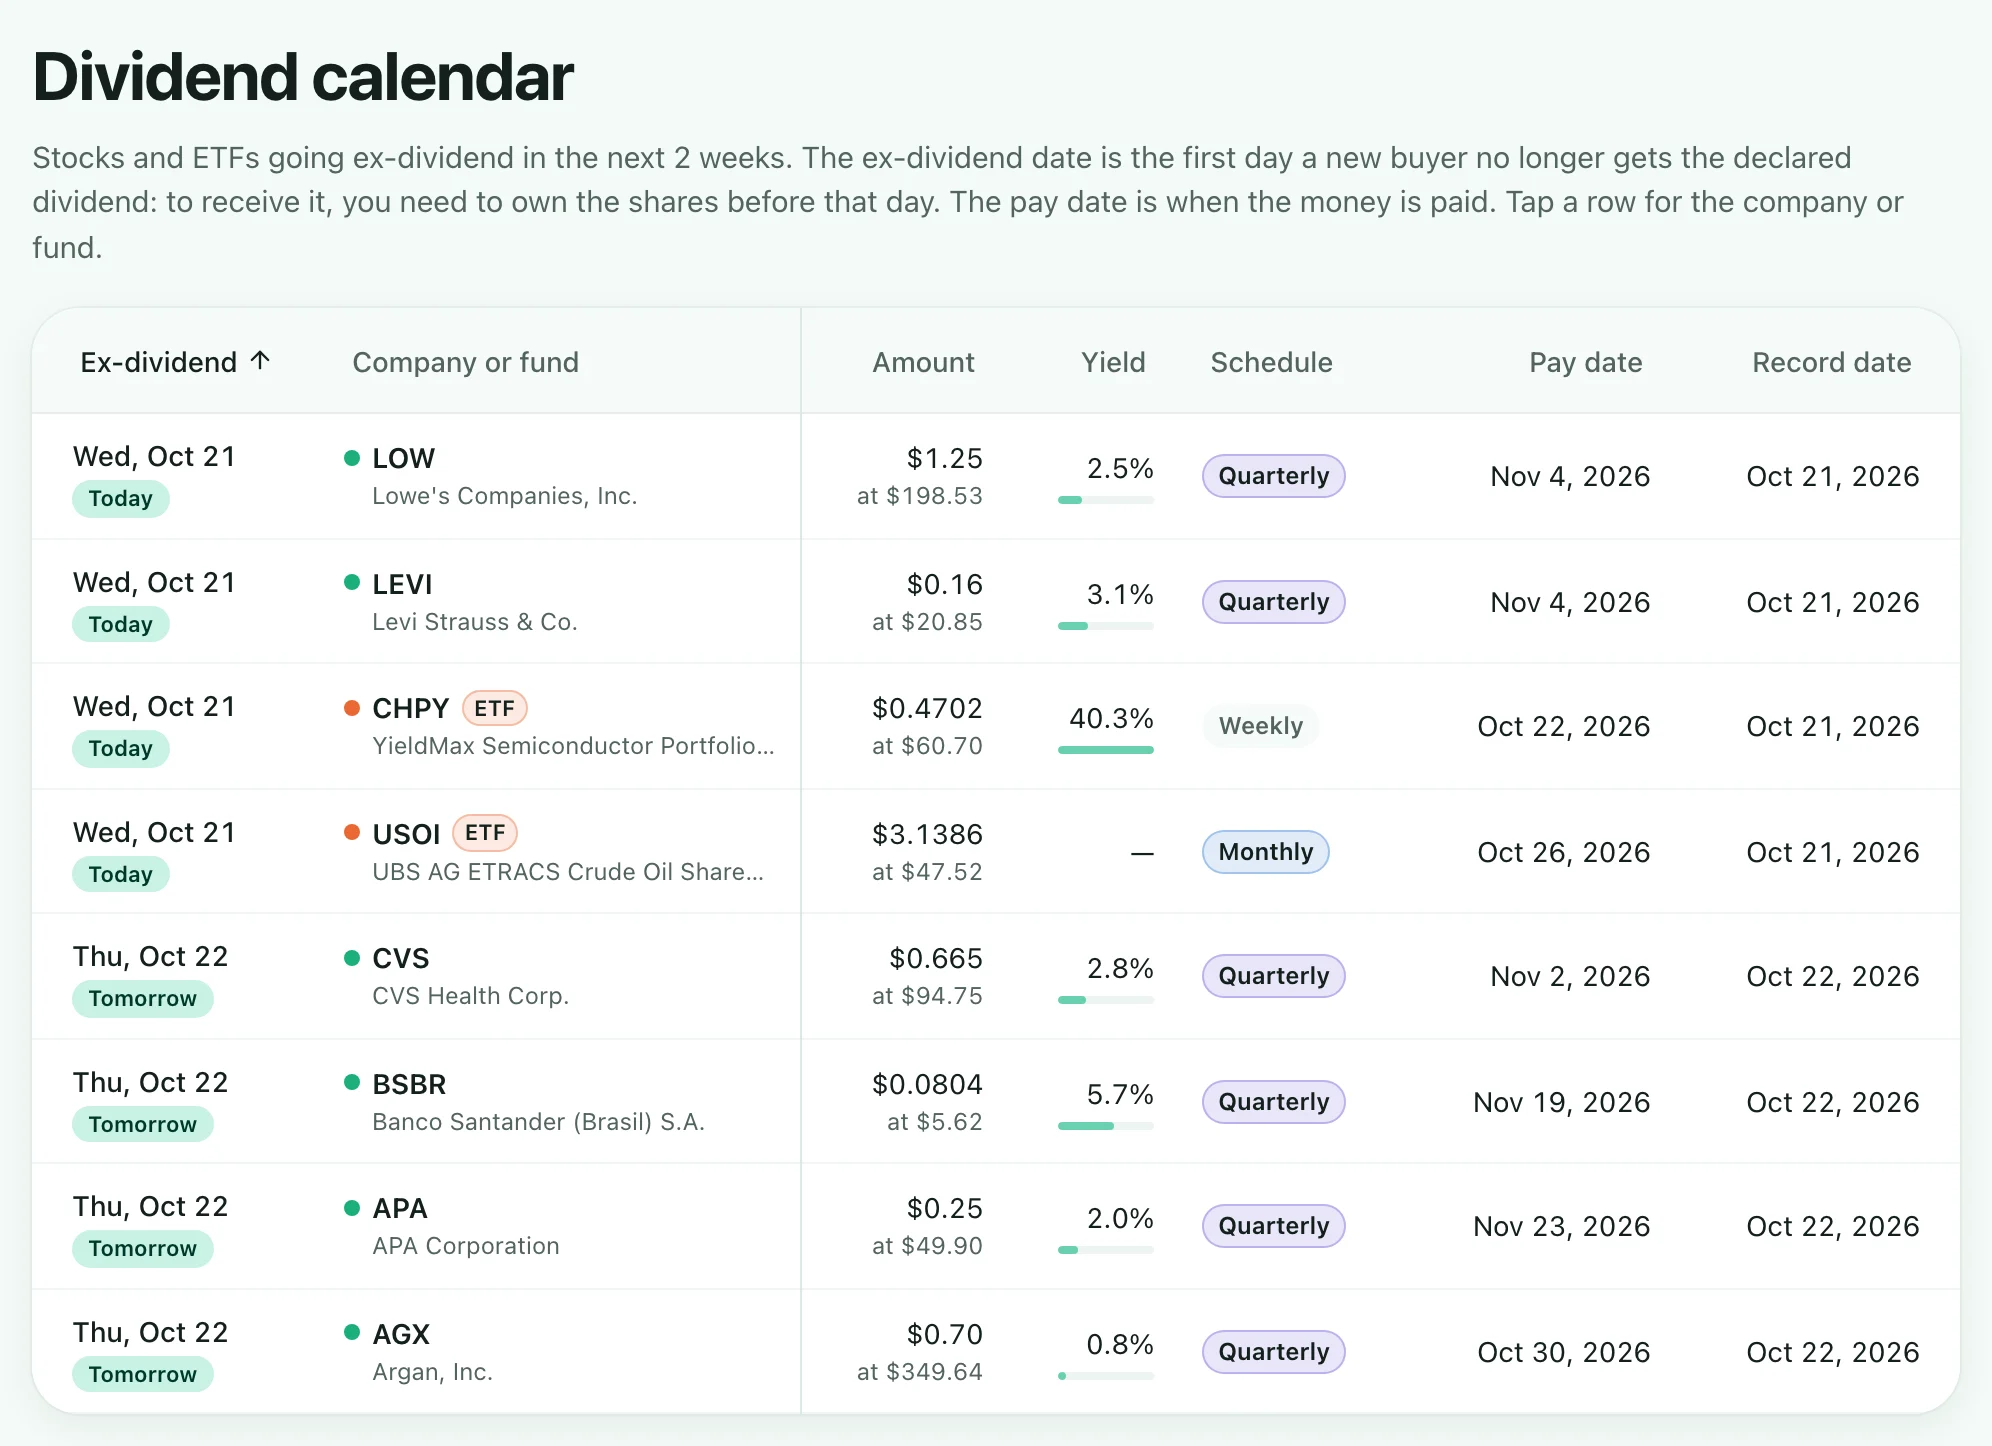Click the $3.1386 amount for USOI
Screen dimensions: 1992x1446
[x=927, y=834]
